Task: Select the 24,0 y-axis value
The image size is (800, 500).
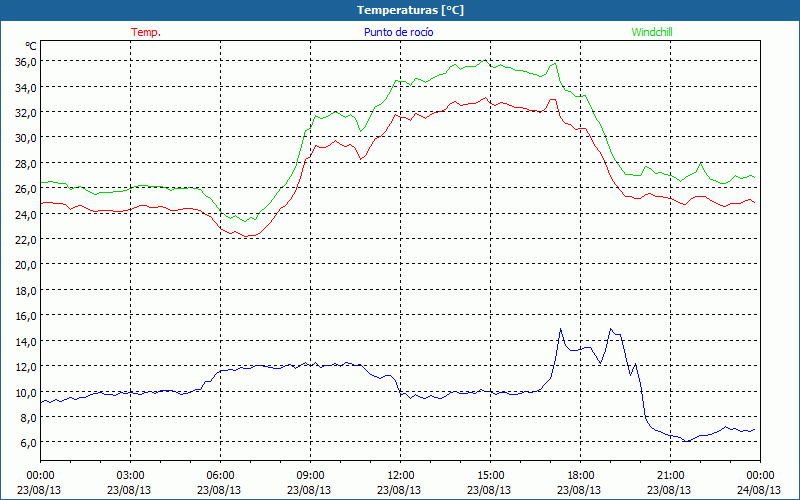Action: [27, 214]
